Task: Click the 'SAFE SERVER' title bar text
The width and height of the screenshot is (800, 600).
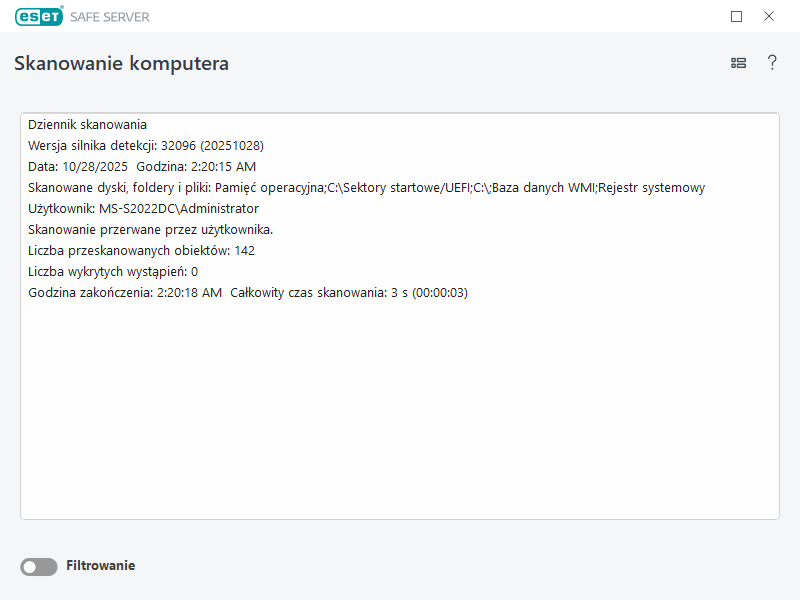Action: [x=110, y=17]
